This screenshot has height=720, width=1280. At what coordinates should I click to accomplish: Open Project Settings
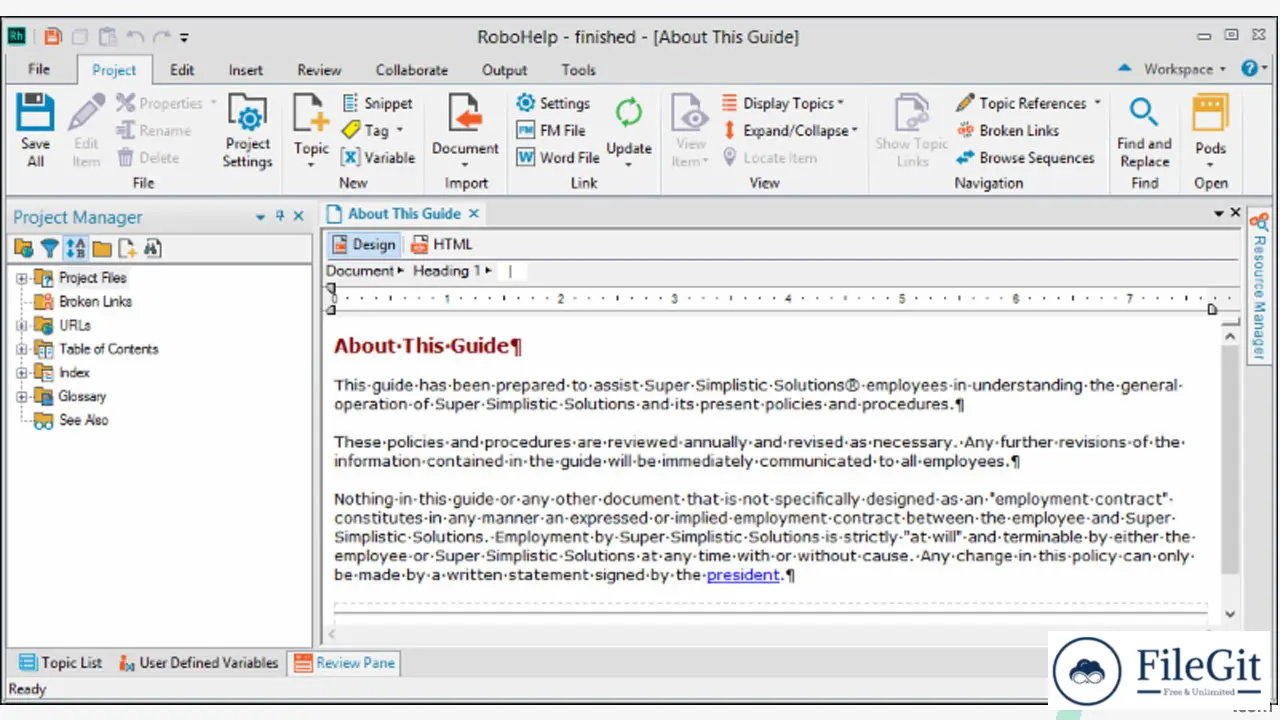point(248,132)
